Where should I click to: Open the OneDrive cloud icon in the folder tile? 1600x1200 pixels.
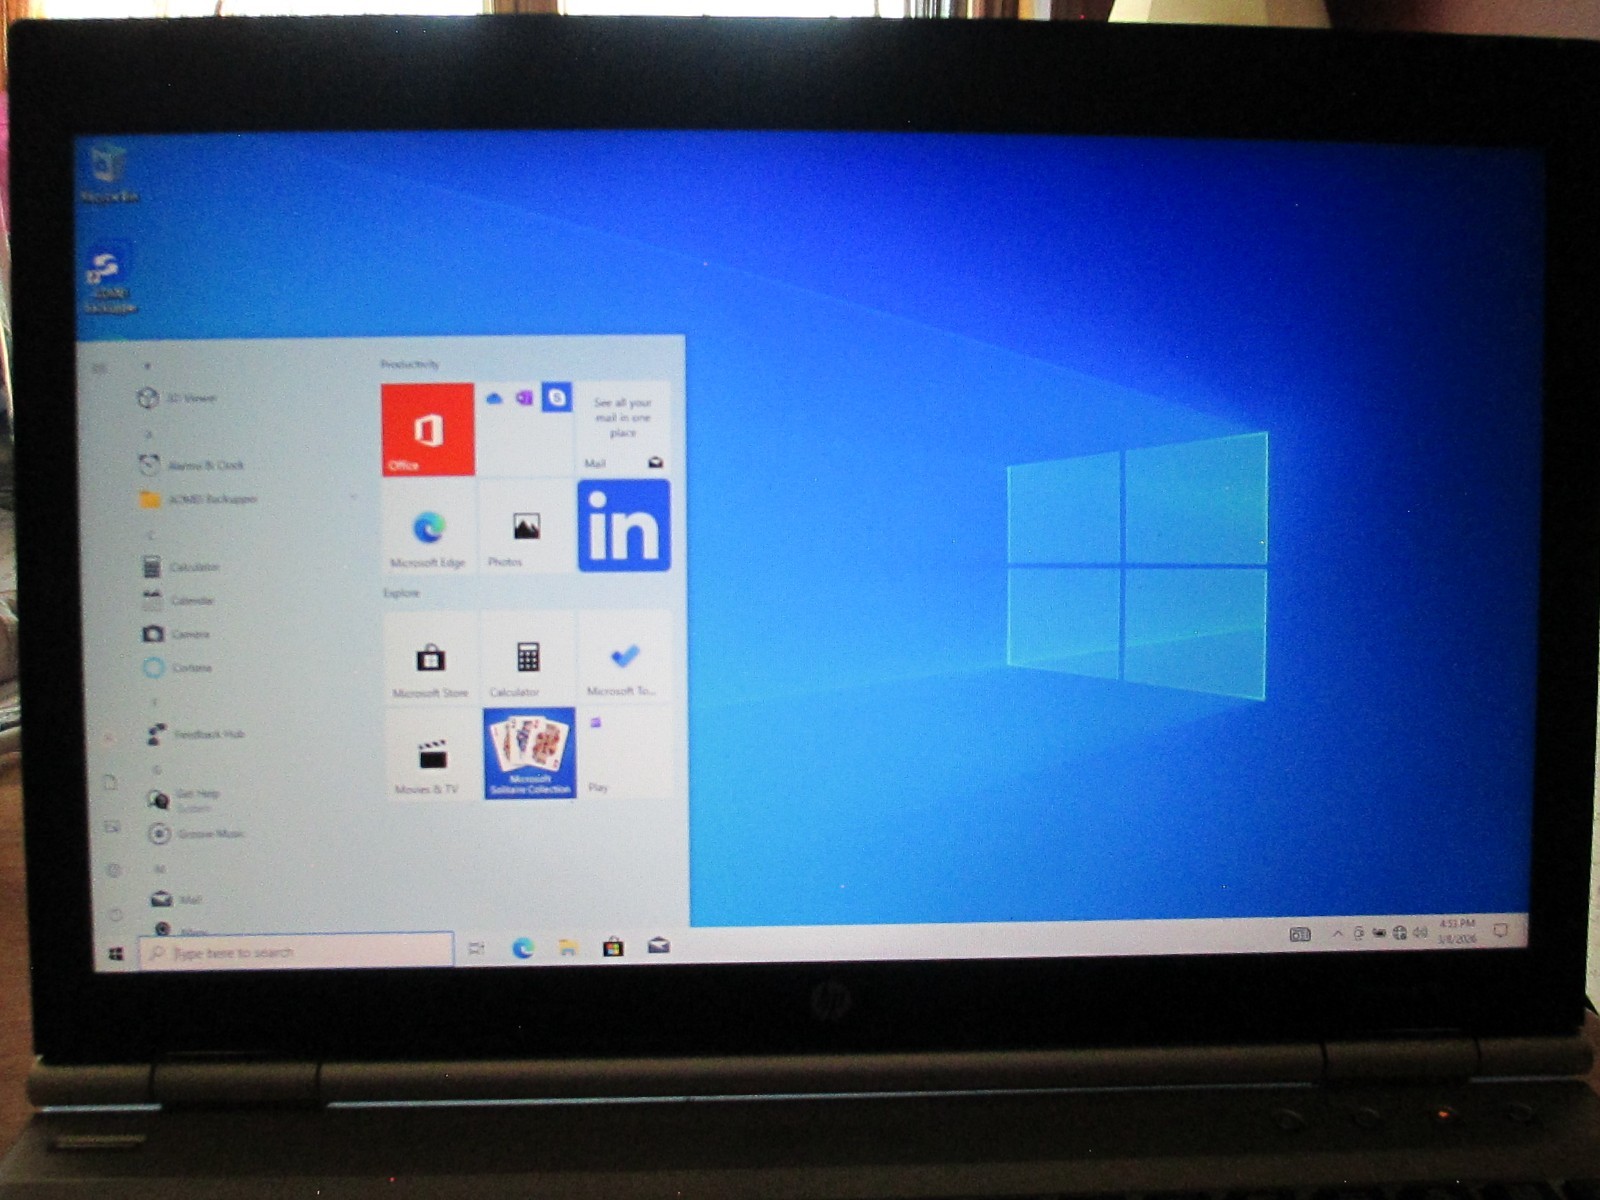pos(494,399)
